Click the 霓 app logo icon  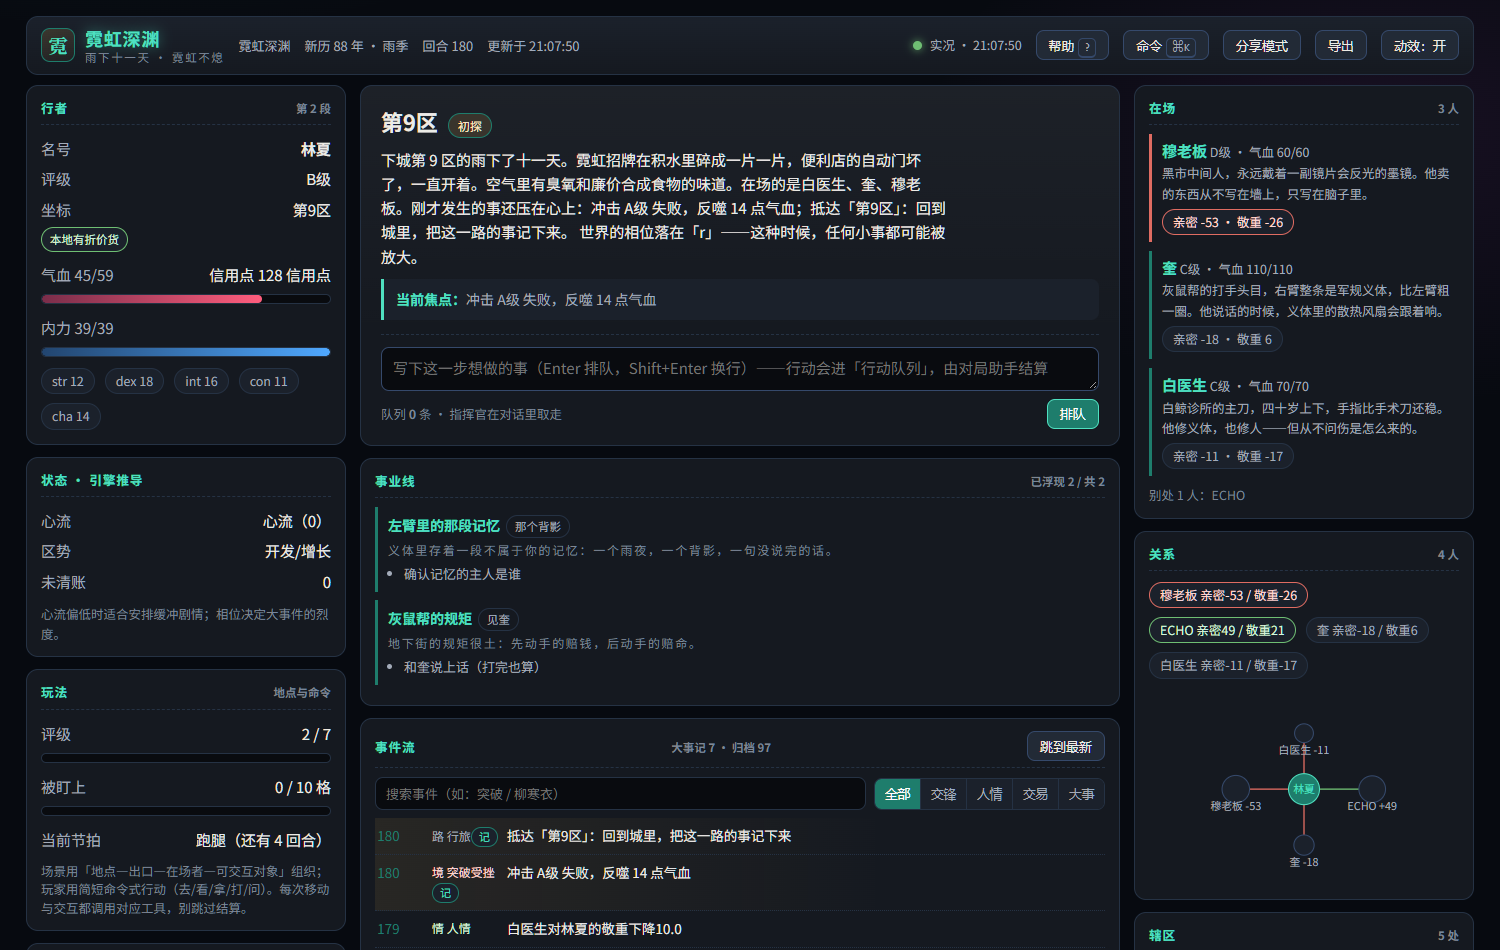coord(58,45)
